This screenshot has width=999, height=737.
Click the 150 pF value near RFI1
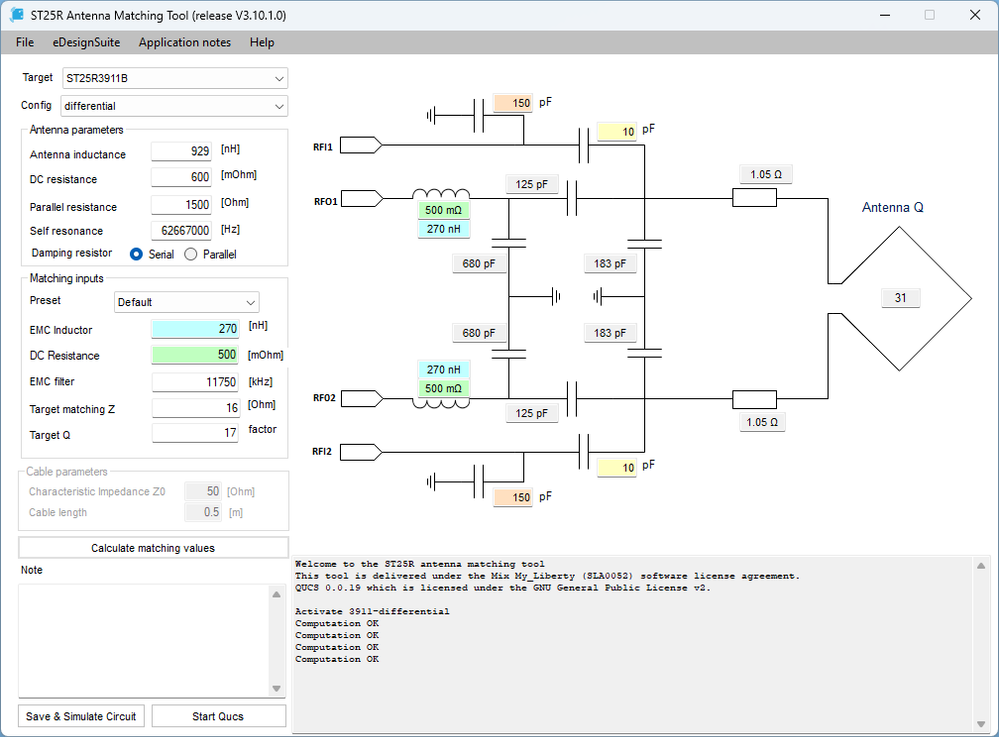[514, 103]
